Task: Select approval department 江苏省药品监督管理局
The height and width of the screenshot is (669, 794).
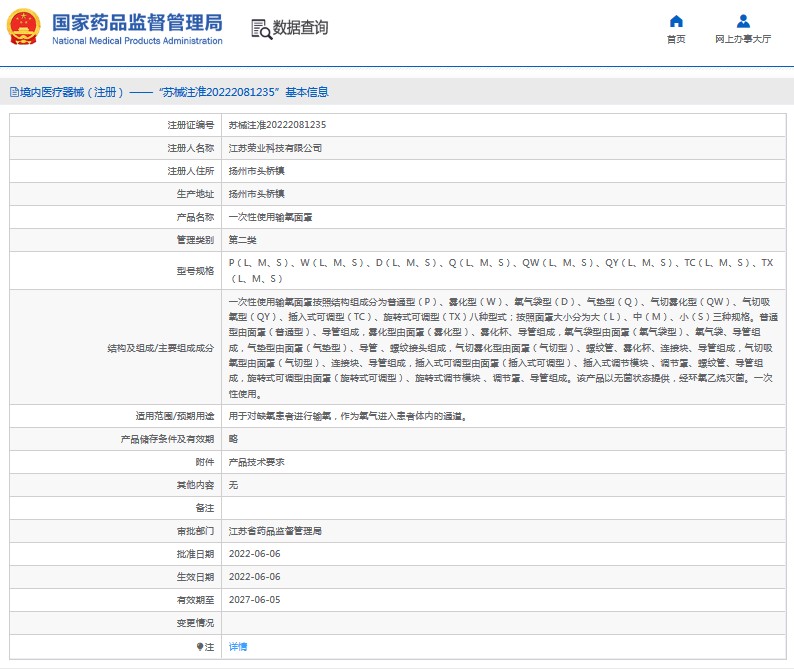Action: [275, 531]
